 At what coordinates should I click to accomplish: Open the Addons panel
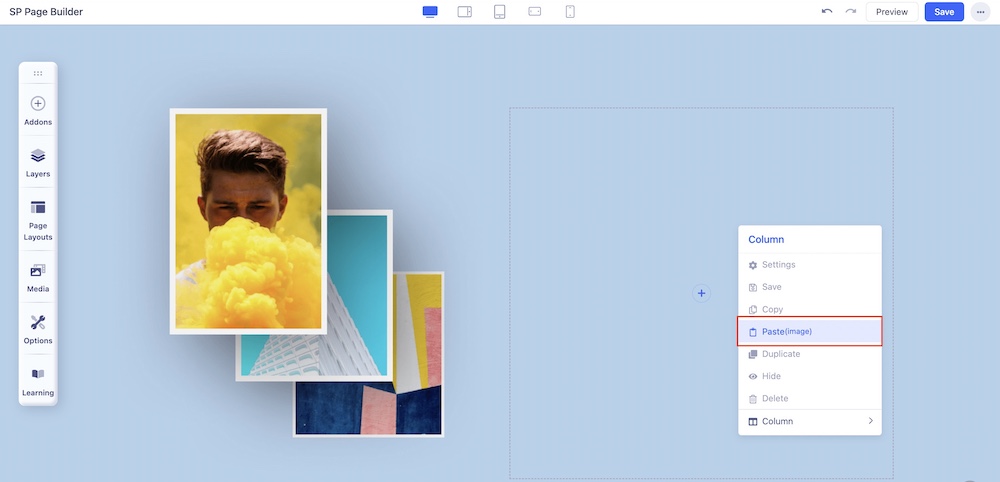click(x=38, y=111)
